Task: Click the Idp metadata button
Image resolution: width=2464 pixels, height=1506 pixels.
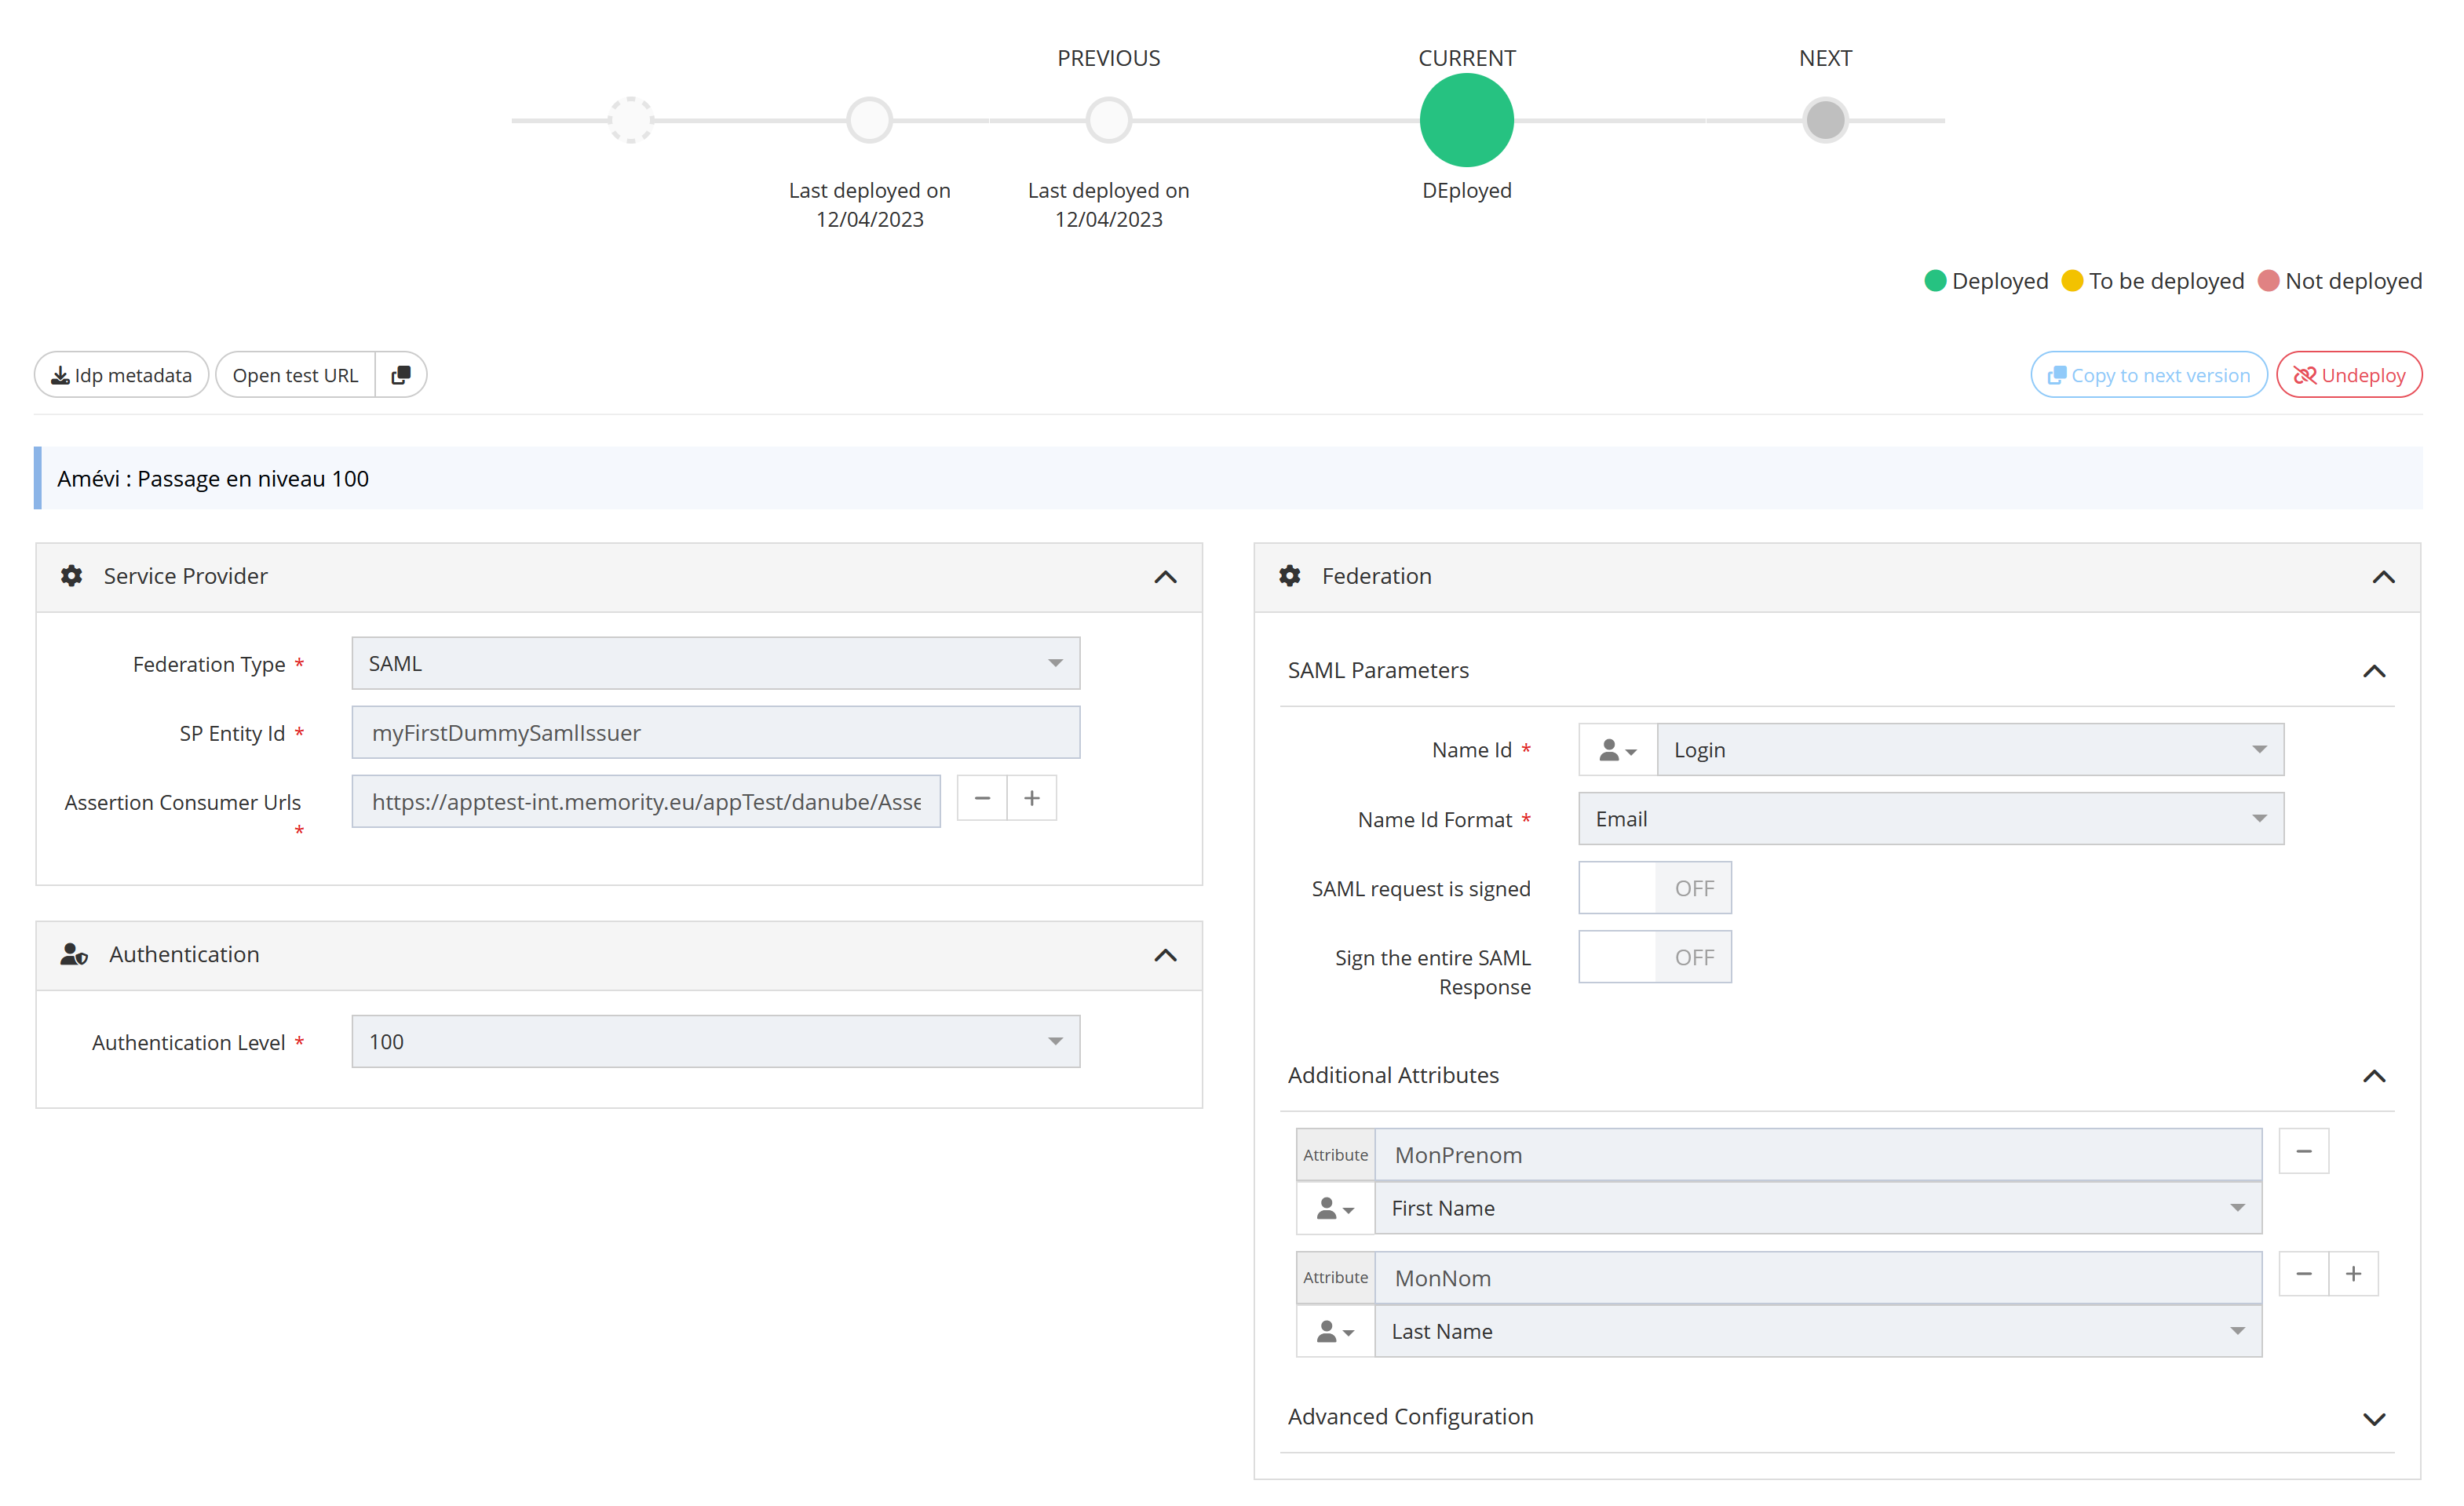Action: (x=121, y=375)
